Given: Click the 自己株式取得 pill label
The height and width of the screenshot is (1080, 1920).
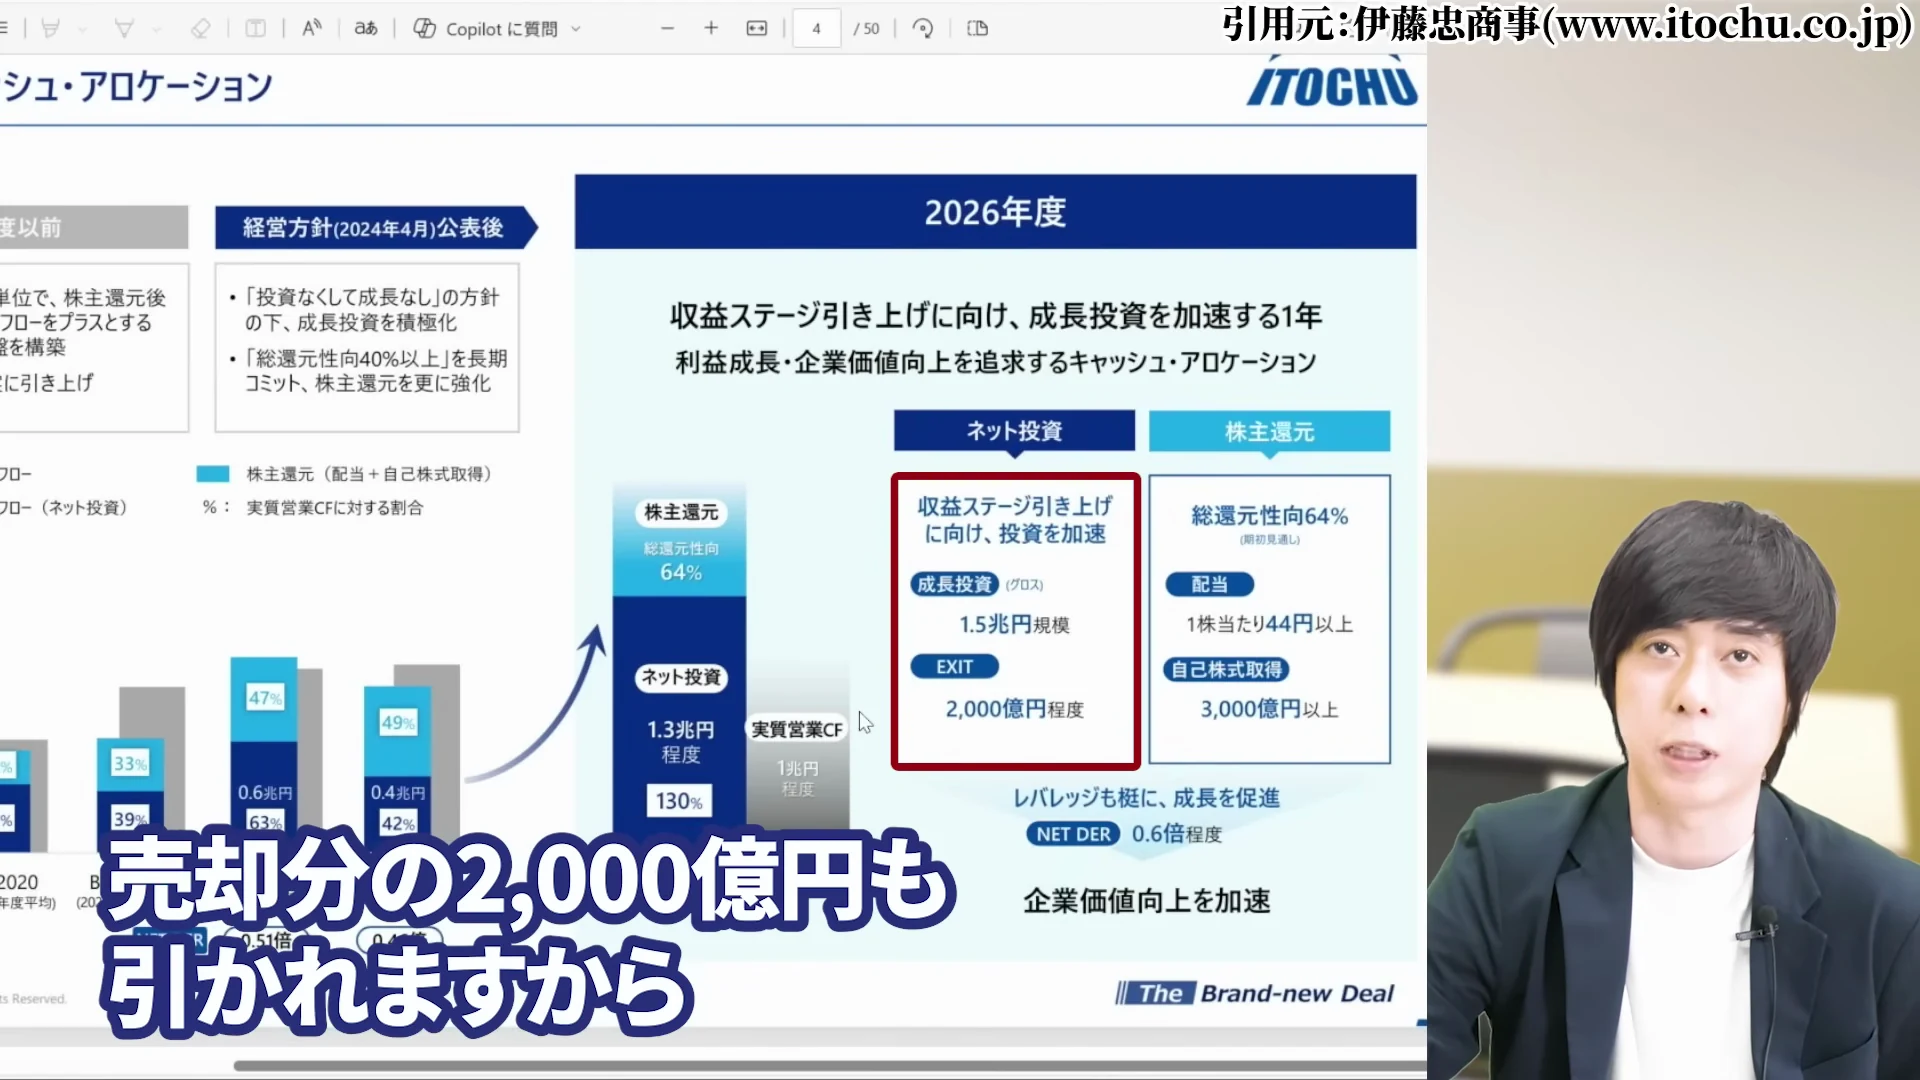Looking at the screenshot, I should [x=1226, y=669].
